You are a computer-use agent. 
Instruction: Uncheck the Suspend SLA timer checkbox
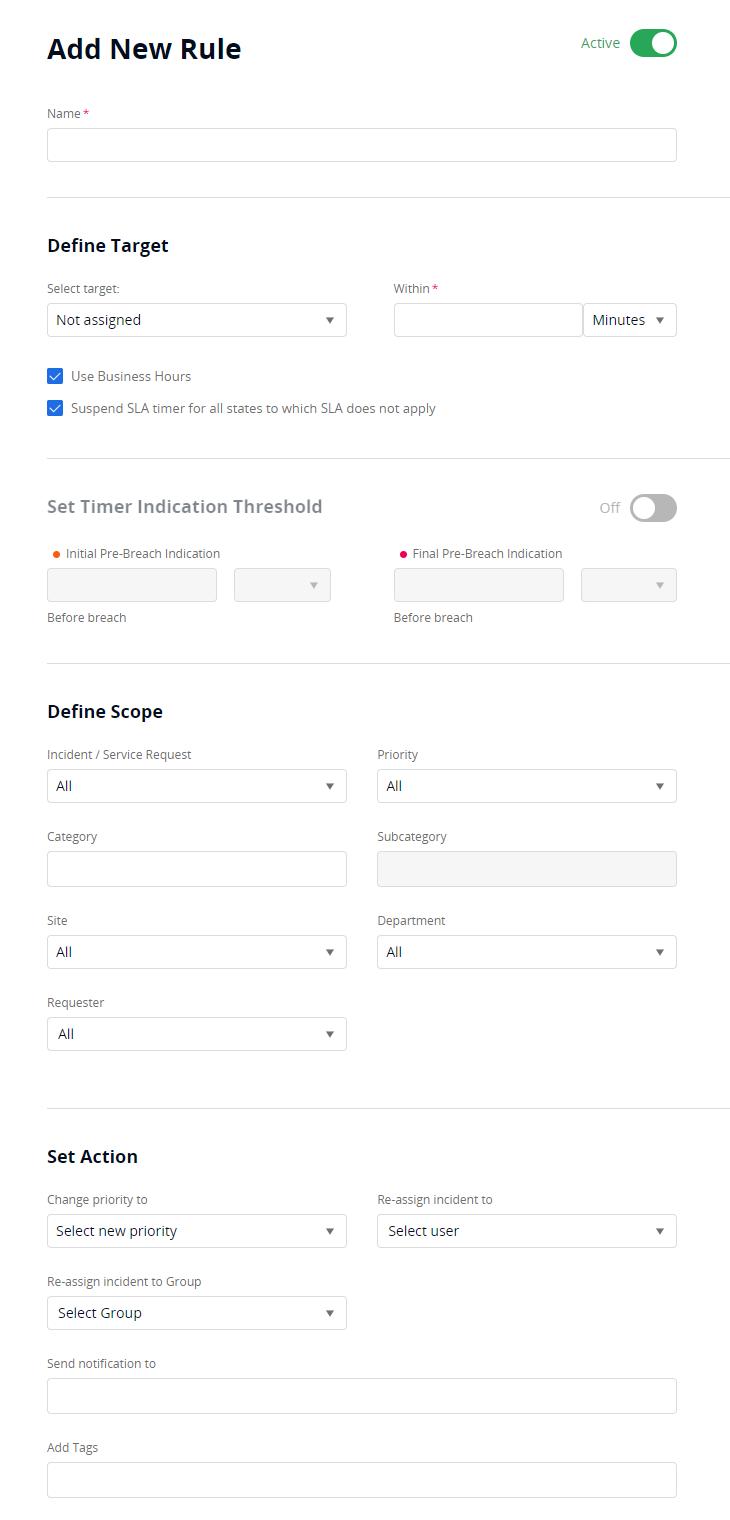coord(55,408)
